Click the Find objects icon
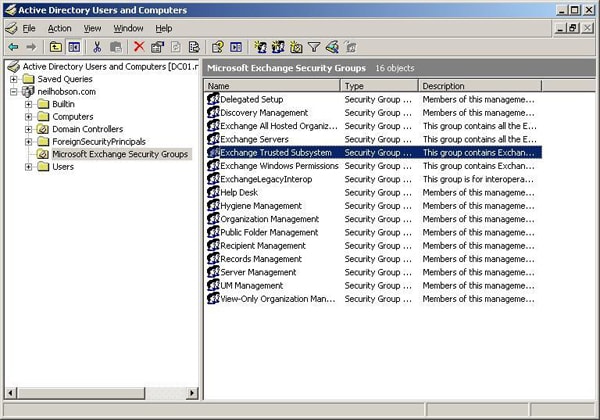Image resolution: width=600 pixels, height=420 pixels. [x=333, y=47]
